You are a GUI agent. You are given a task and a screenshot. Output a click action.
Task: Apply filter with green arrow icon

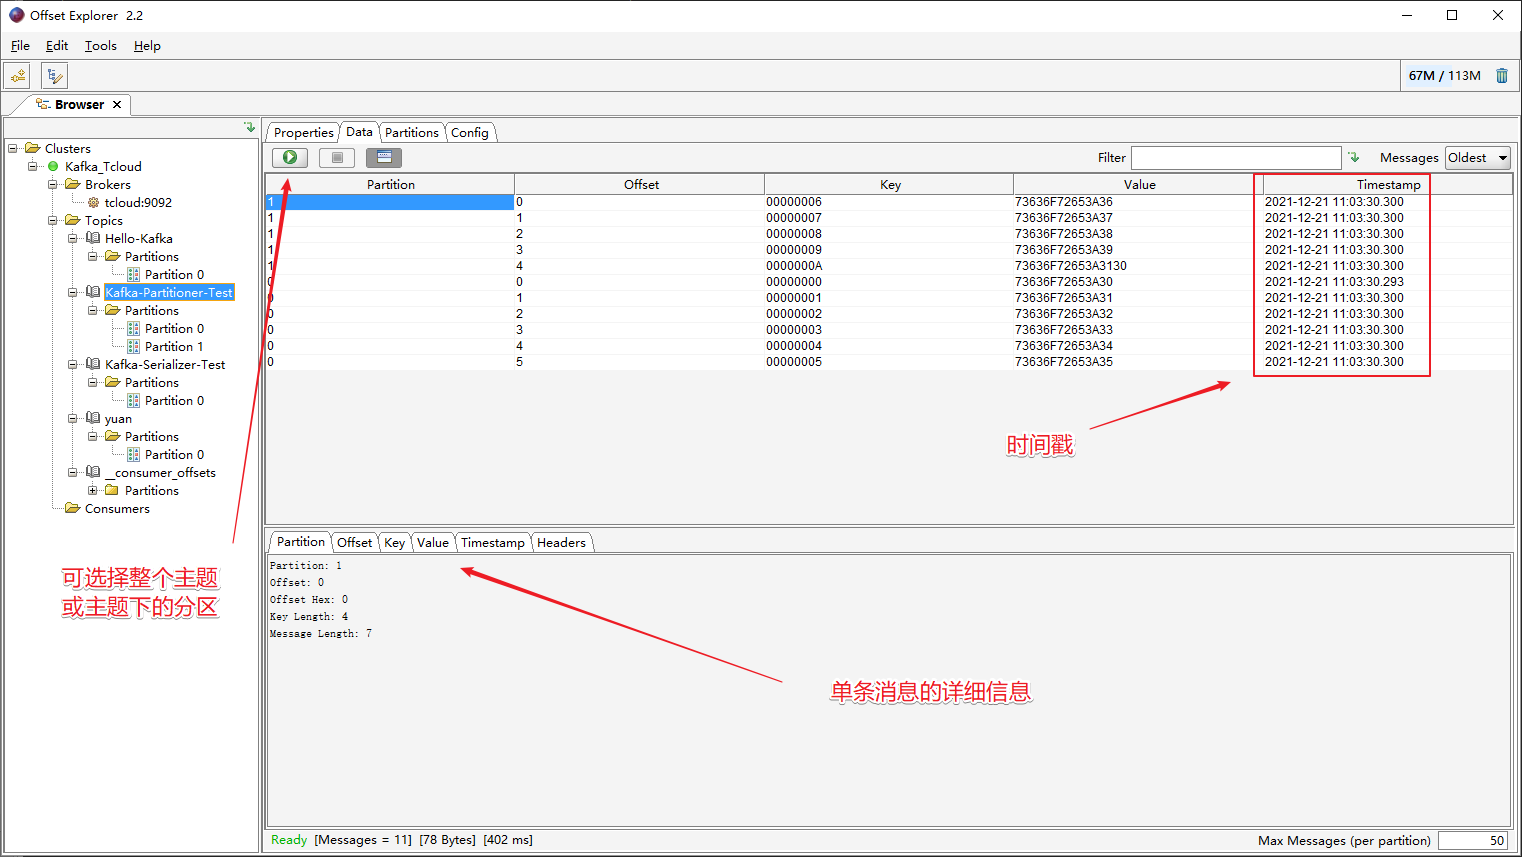pos(1354,157)
